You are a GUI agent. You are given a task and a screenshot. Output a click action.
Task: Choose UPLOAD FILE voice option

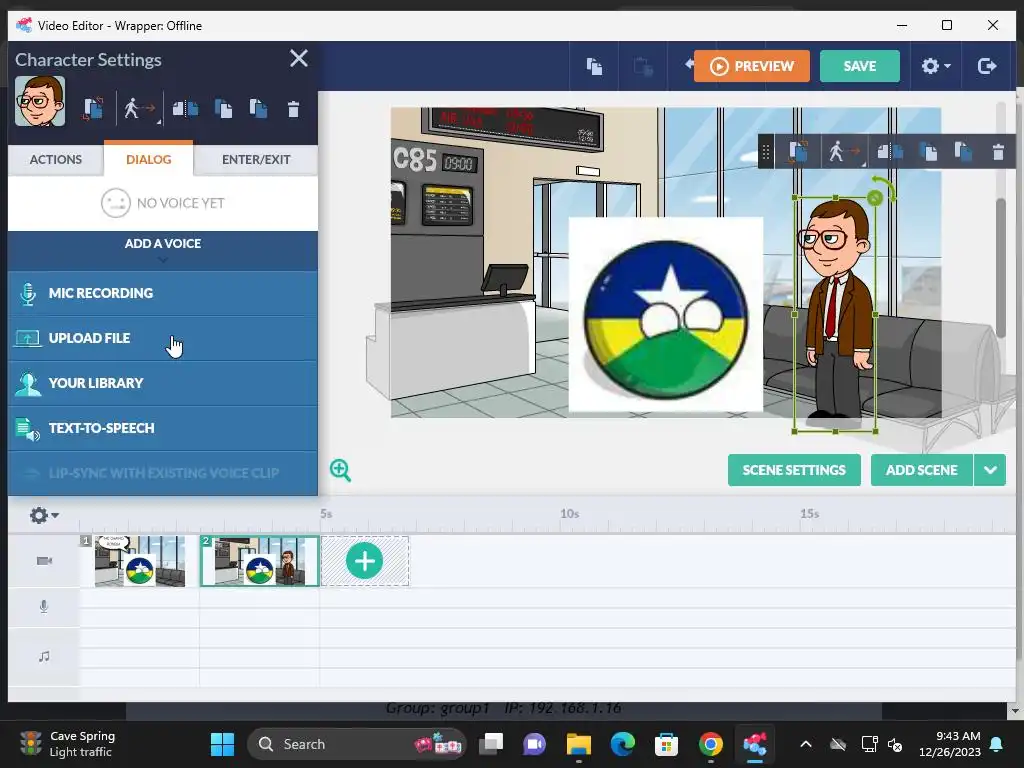tap(163, 338)
